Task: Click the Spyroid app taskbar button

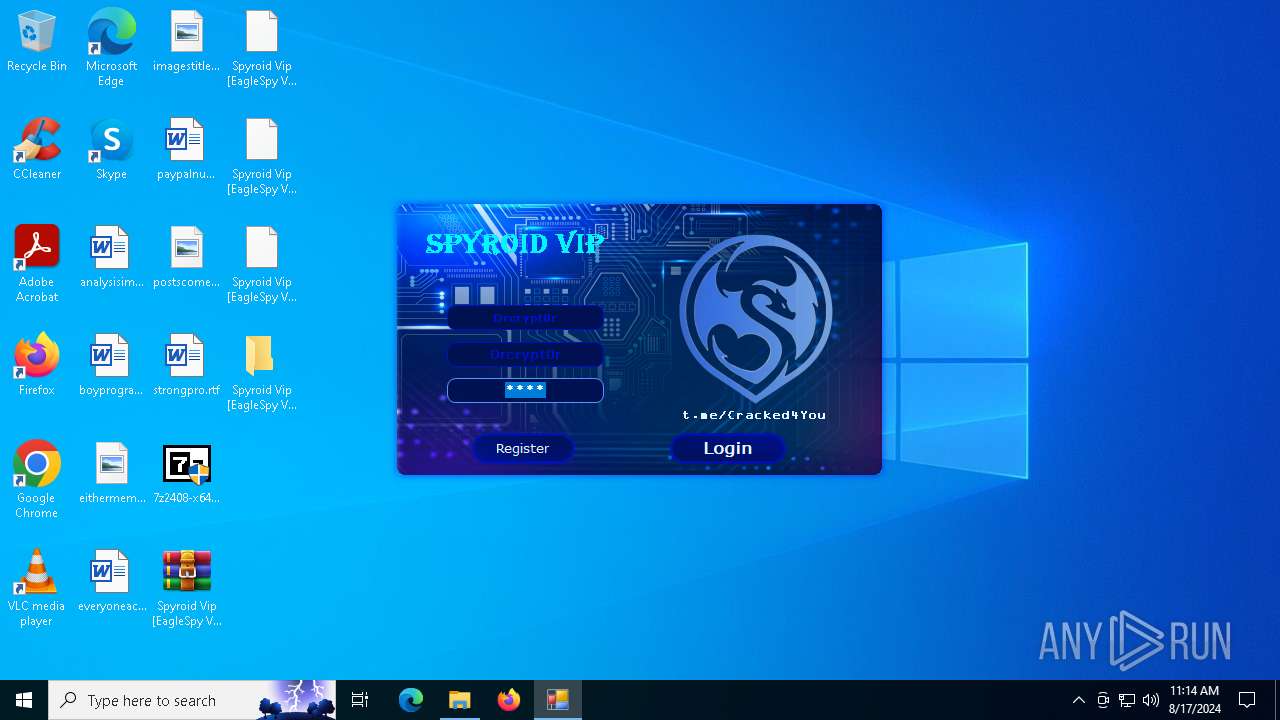Action: [558, 700]
